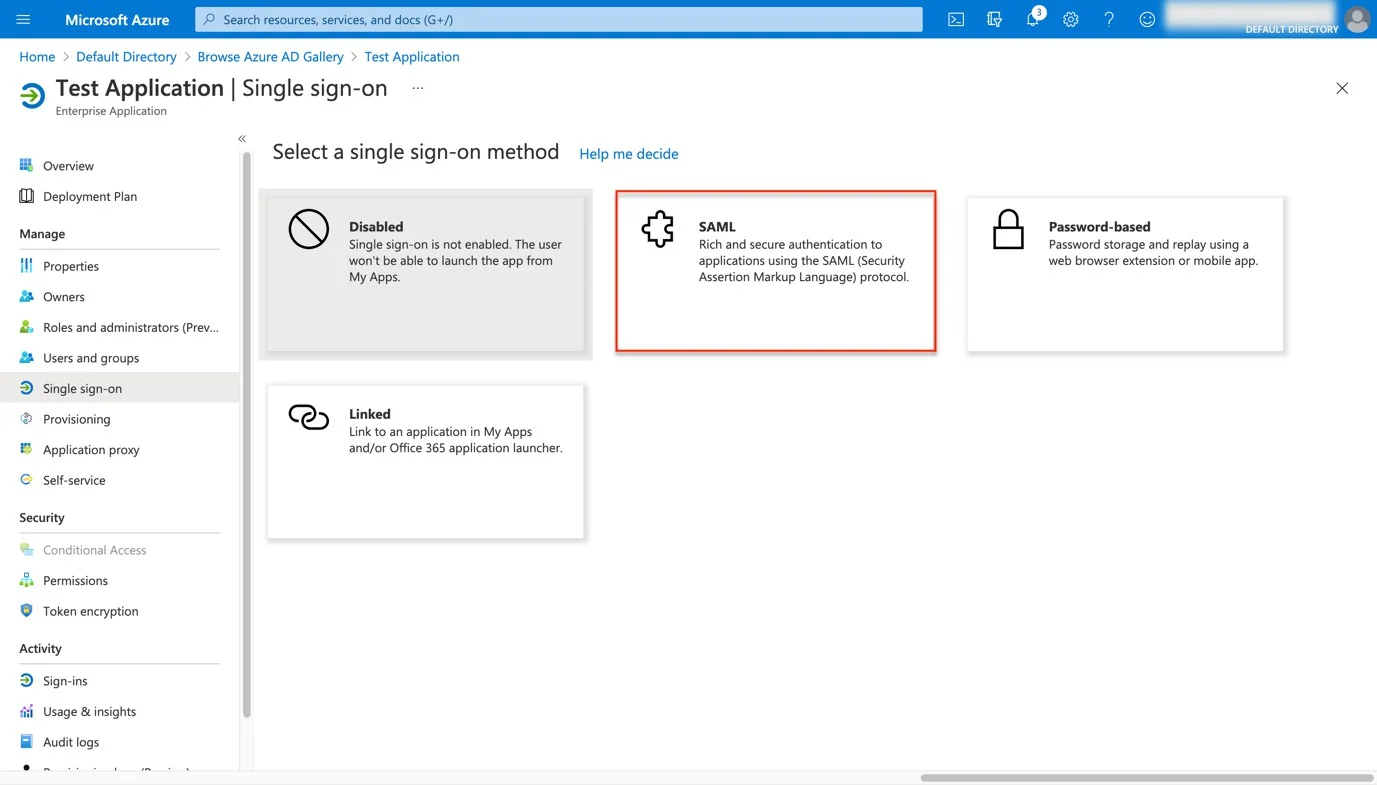Click the SAML puzzle piece icon
Viewport: 1377px width, 785px height.
[658, 229]
